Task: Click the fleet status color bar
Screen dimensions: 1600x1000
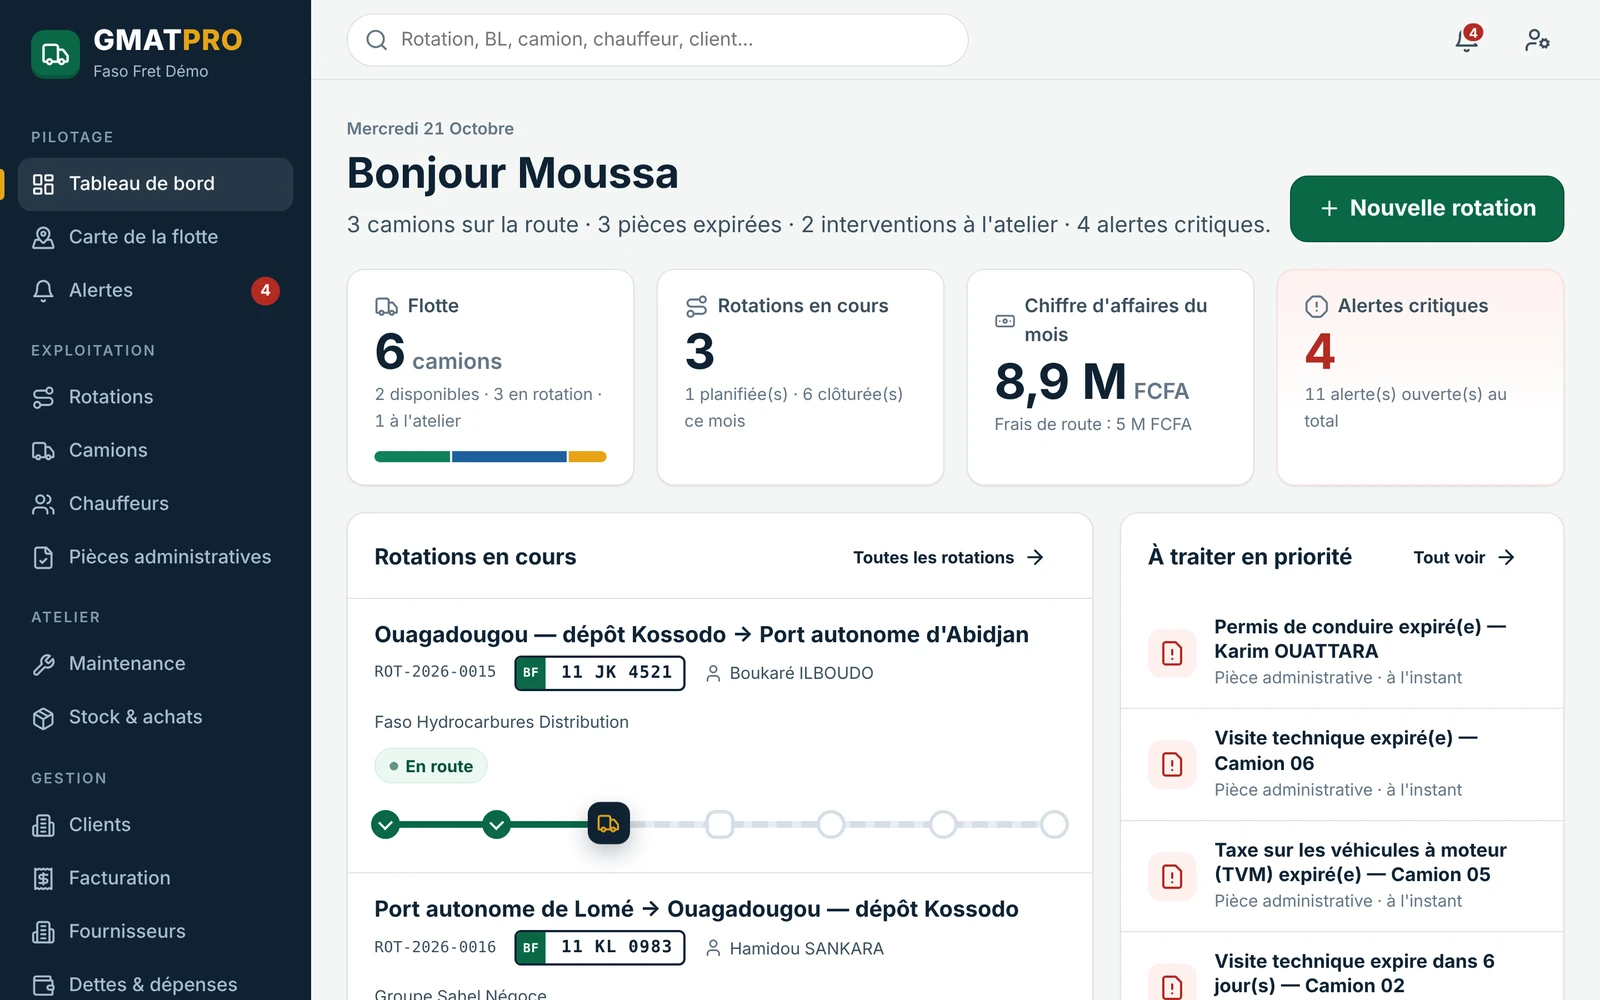Action: click(x=490, y=457)
